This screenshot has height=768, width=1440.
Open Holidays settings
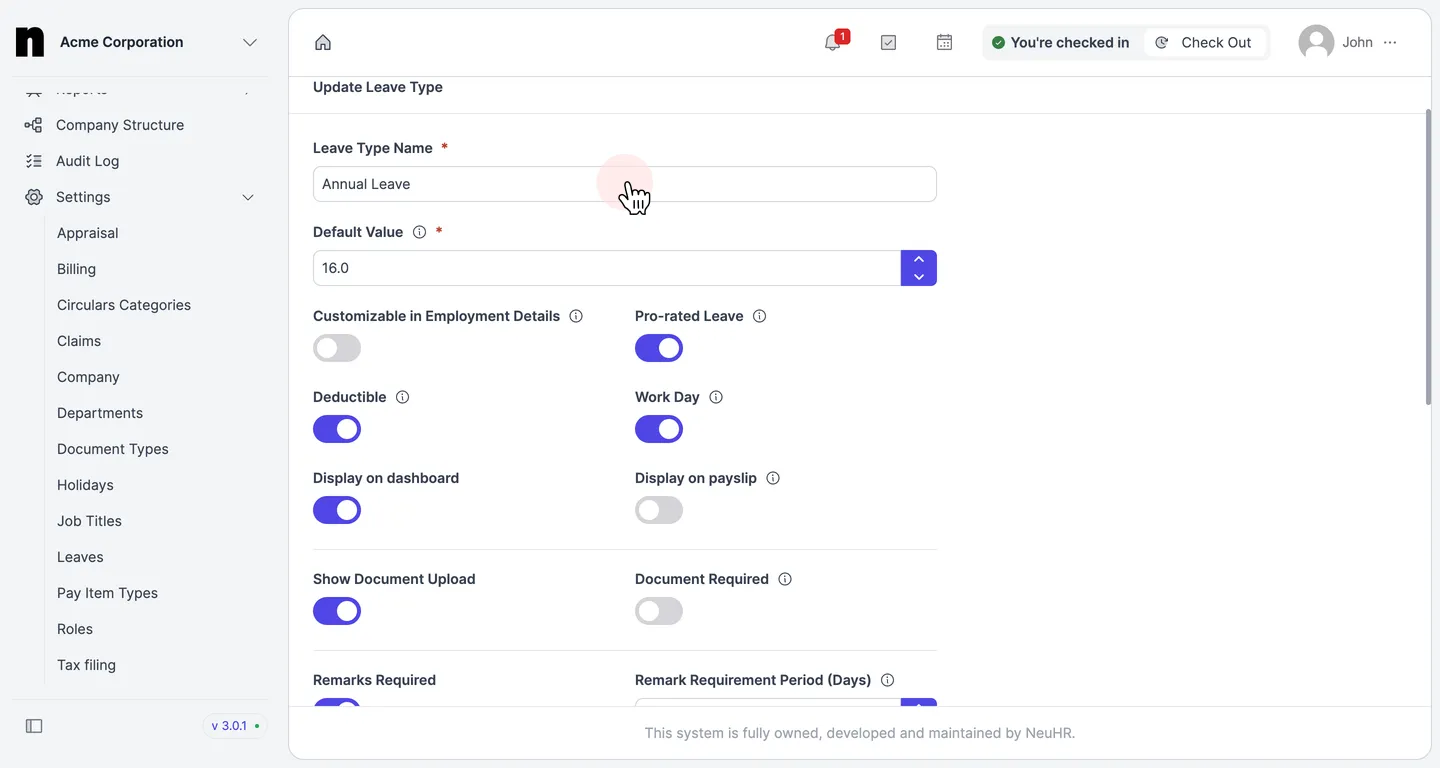pyautogui.click(x=85, y=485)
